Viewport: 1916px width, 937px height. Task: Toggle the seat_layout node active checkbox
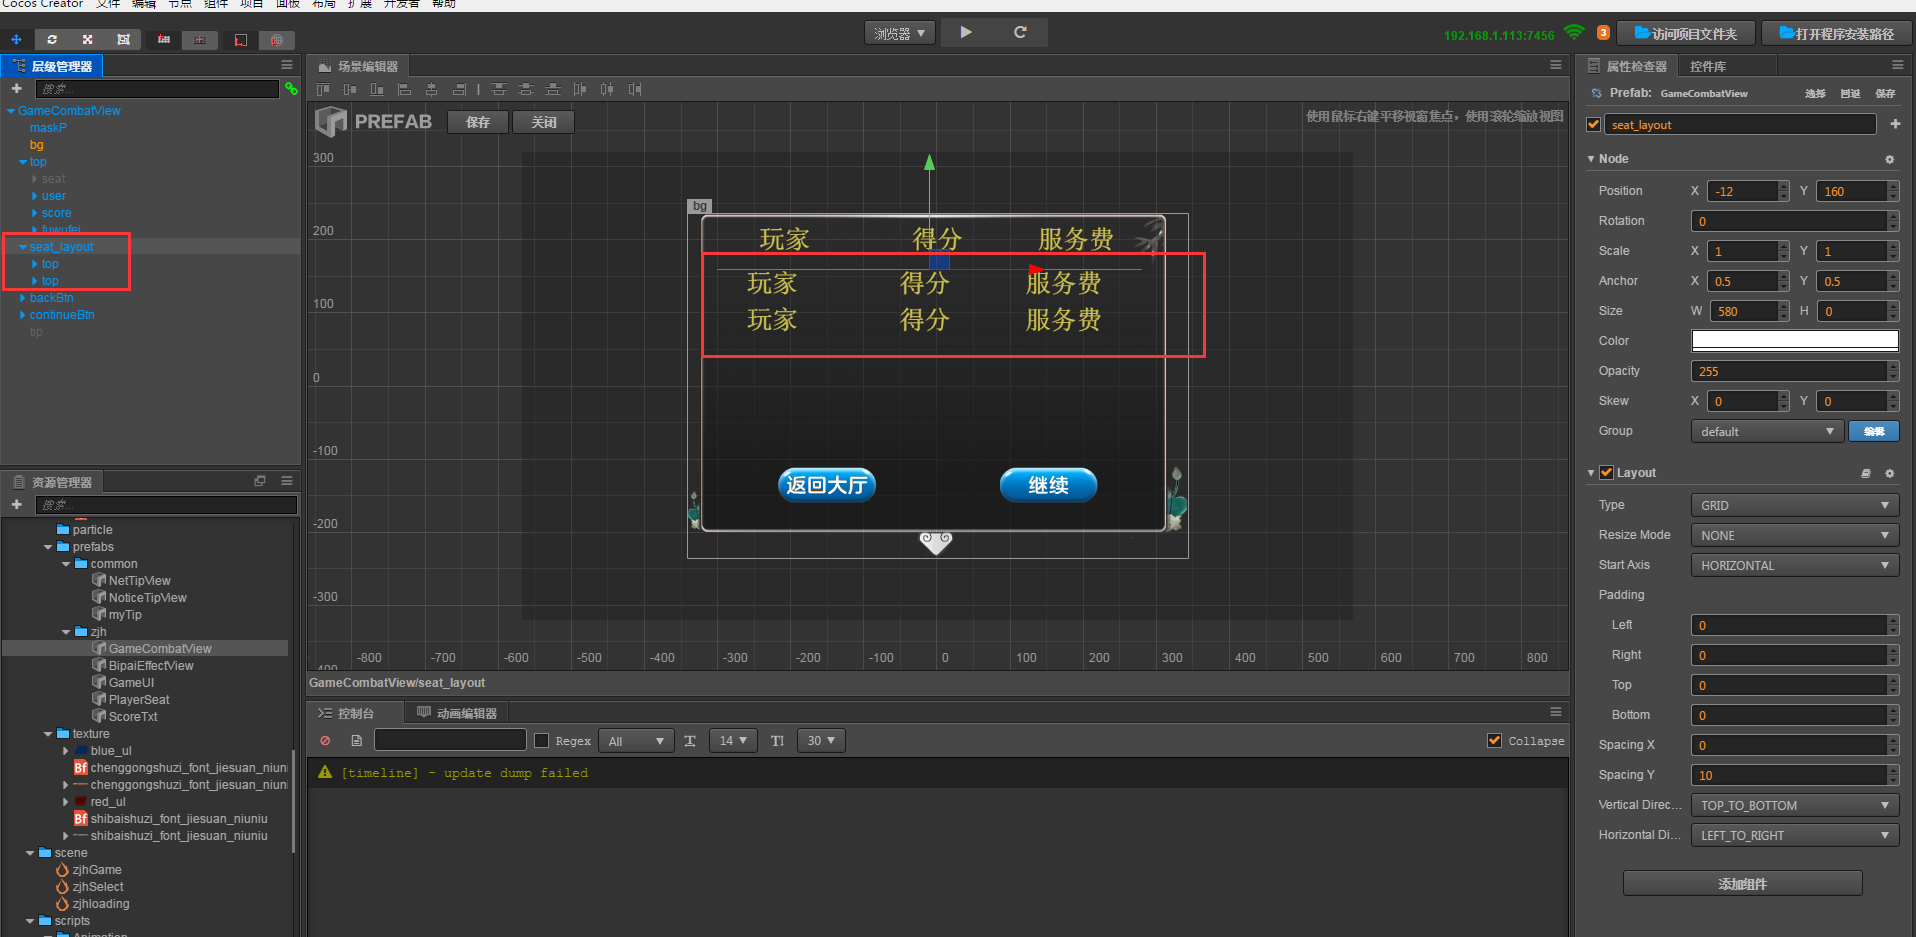coord(1594,125)
